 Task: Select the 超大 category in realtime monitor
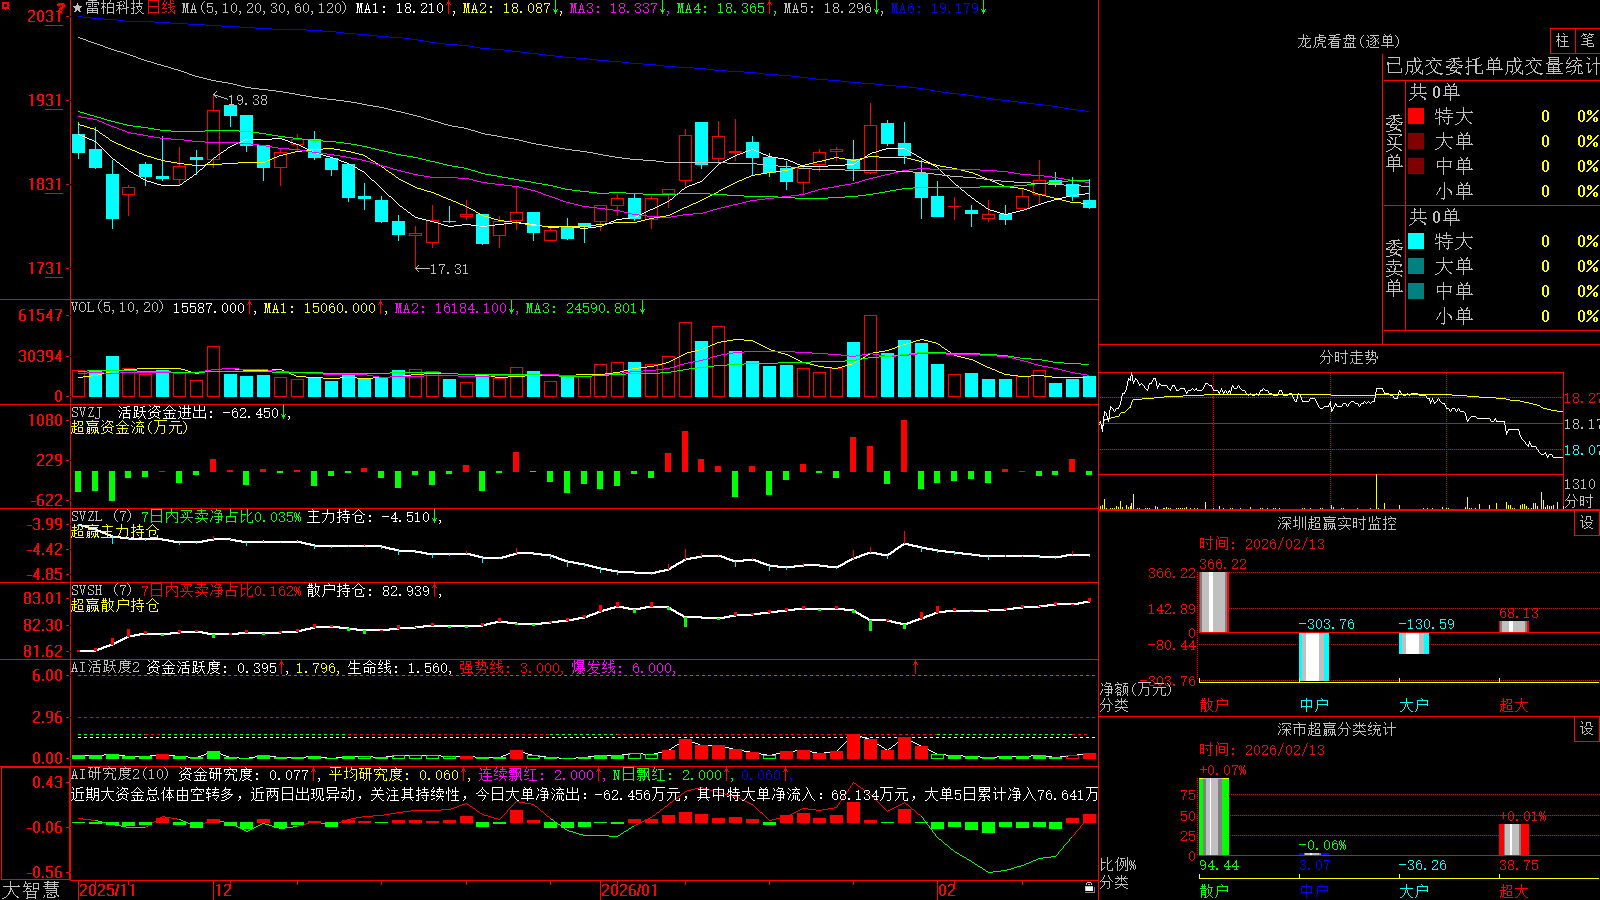click(1514, 705)
